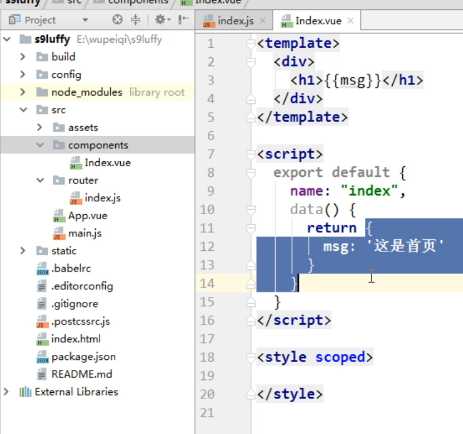The height and width of the screenshot is (434, 463).
Task: Fold the script tag at line 7
Action: click(x=251, y=154)
